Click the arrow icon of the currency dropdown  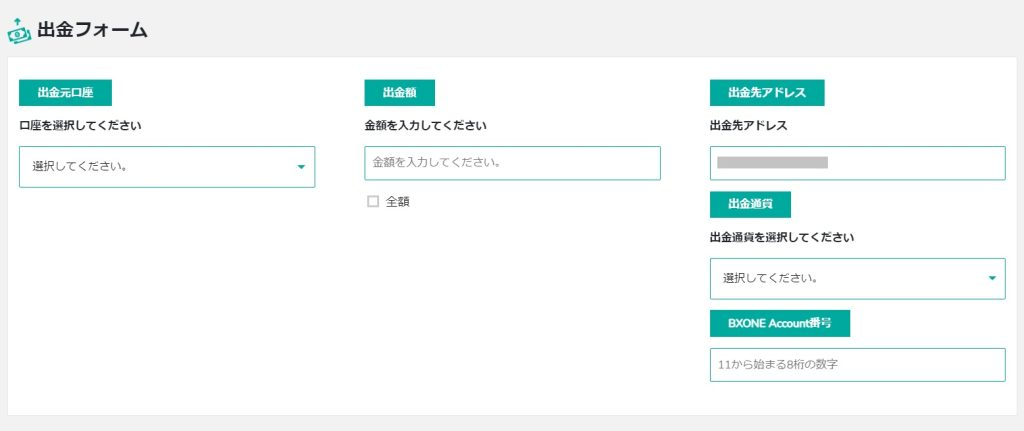992,278
